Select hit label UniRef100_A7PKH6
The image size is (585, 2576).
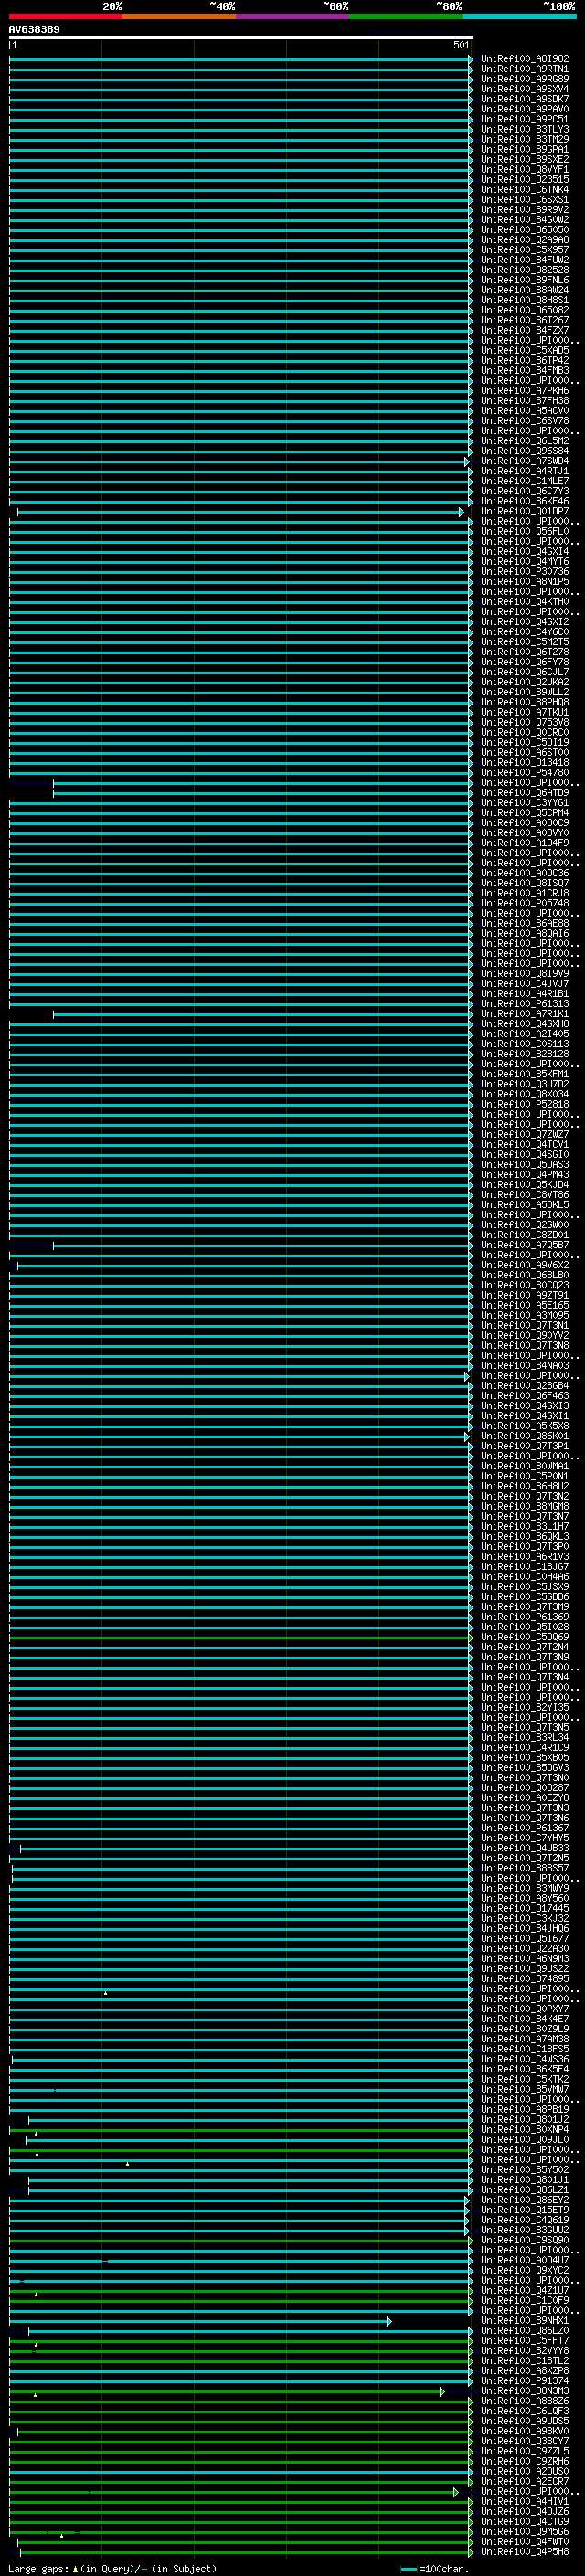pos(525,391)
